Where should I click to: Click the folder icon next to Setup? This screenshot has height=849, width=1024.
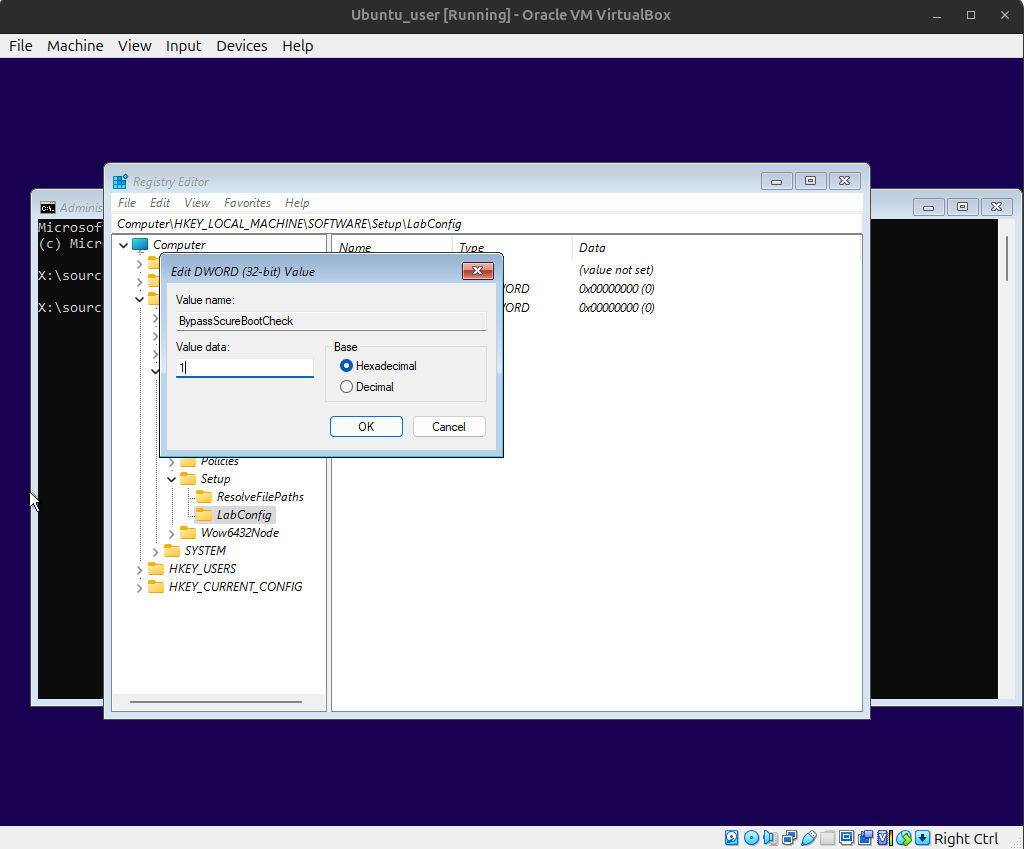tap(188, 479)
